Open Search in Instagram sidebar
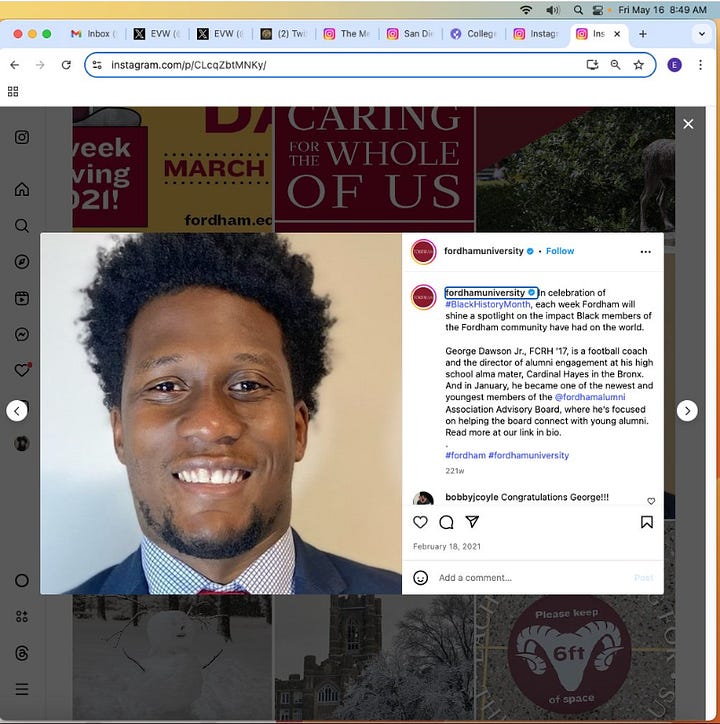Image resolution: width=720 pixels, height=724 pixels. (22, 225)
